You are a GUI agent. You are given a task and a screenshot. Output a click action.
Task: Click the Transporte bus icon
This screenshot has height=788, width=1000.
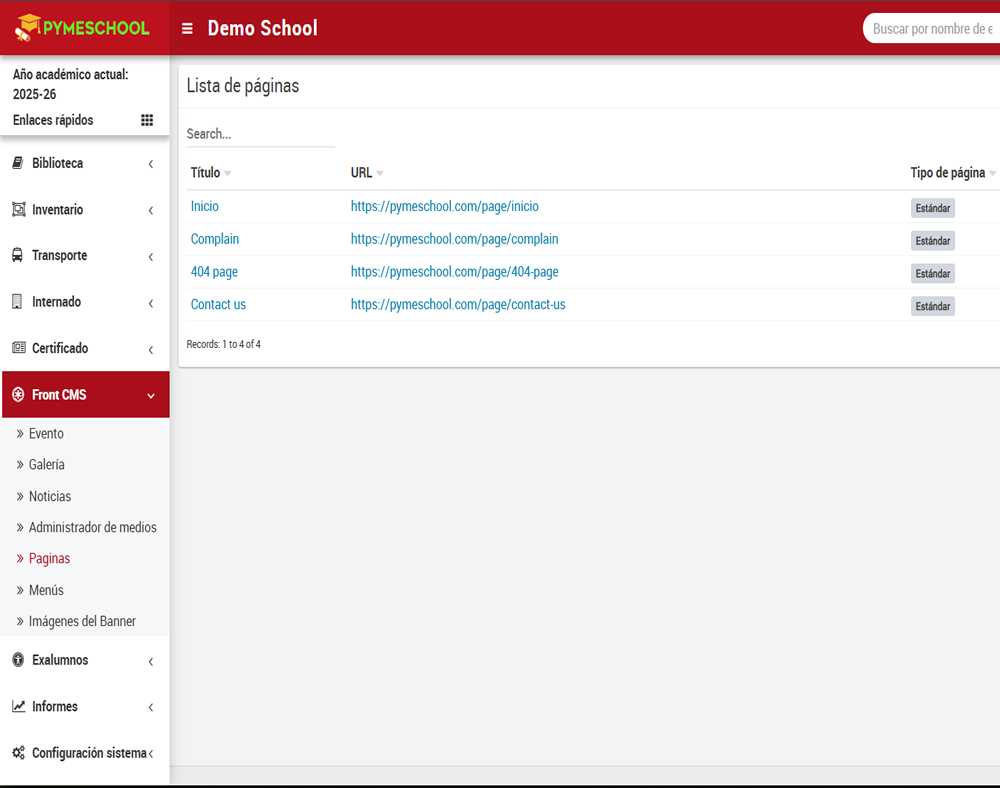tap(16, 255)
